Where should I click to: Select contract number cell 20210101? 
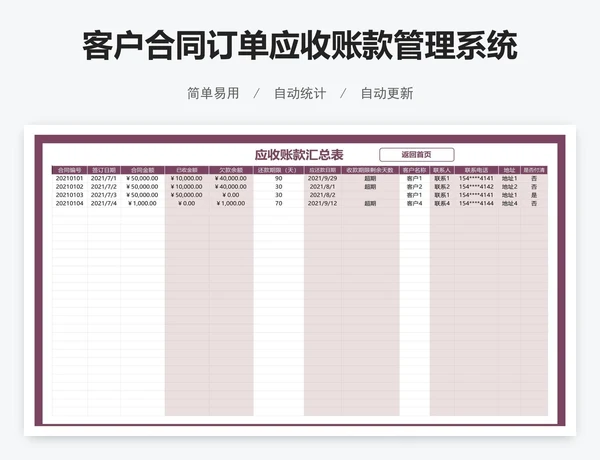pyautogui.click(x=69, y=178)
